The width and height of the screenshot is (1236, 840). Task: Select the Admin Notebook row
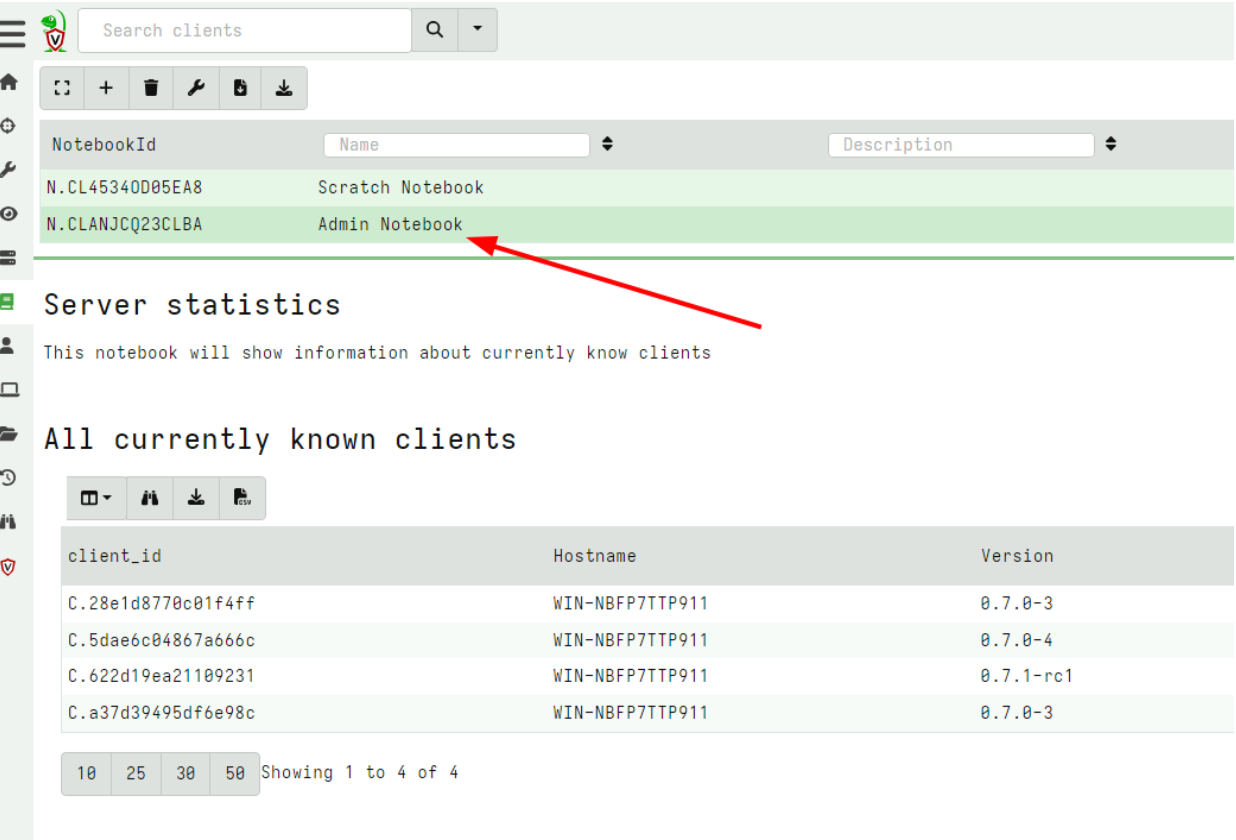[390, 224]
